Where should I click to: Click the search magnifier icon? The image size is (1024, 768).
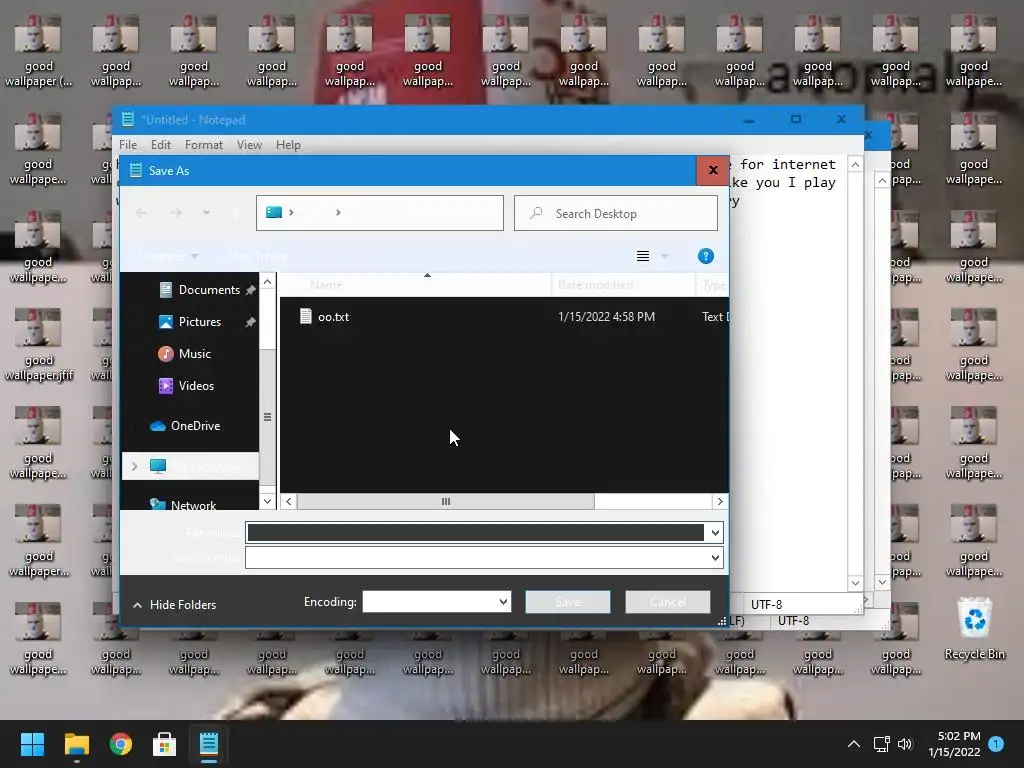(536, 213)
